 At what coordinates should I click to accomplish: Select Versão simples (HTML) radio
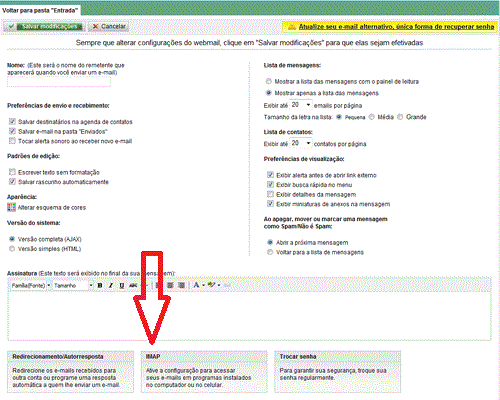[12, 249]
